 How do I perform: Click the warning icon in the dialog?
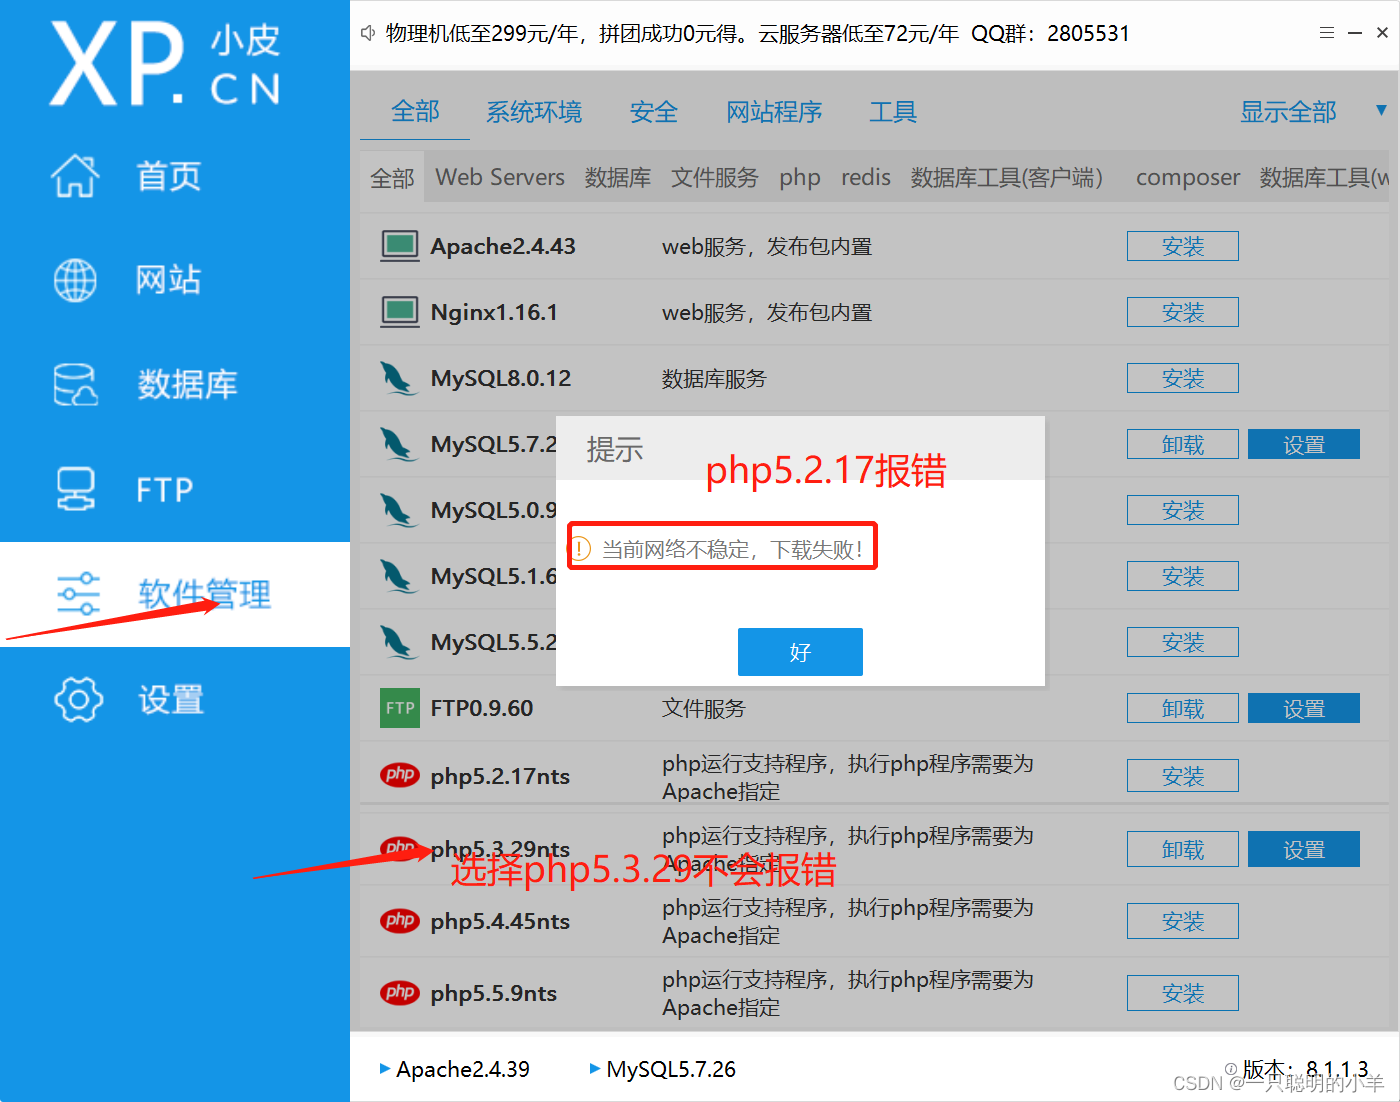click(x=580, y=549)
